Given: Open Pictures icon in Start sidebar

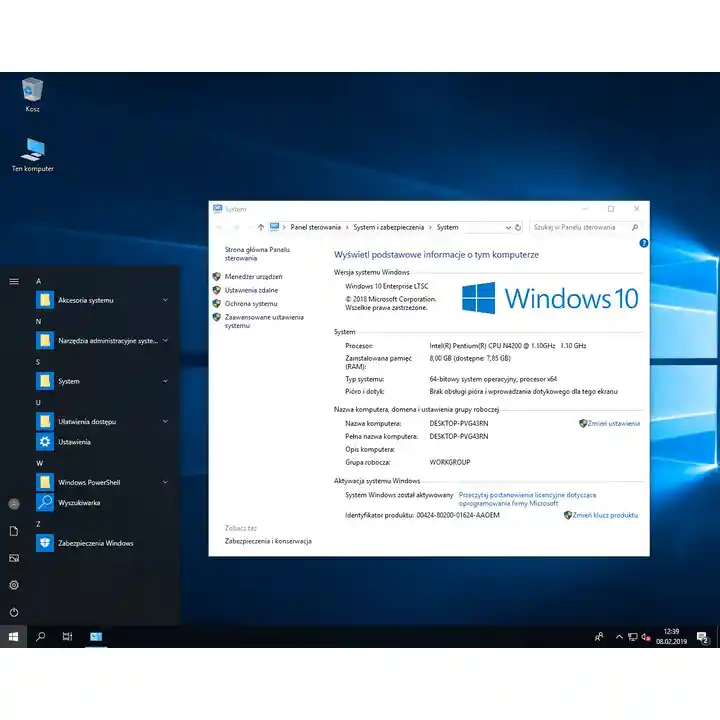Looking at the screenshot, I should [14, 558].
